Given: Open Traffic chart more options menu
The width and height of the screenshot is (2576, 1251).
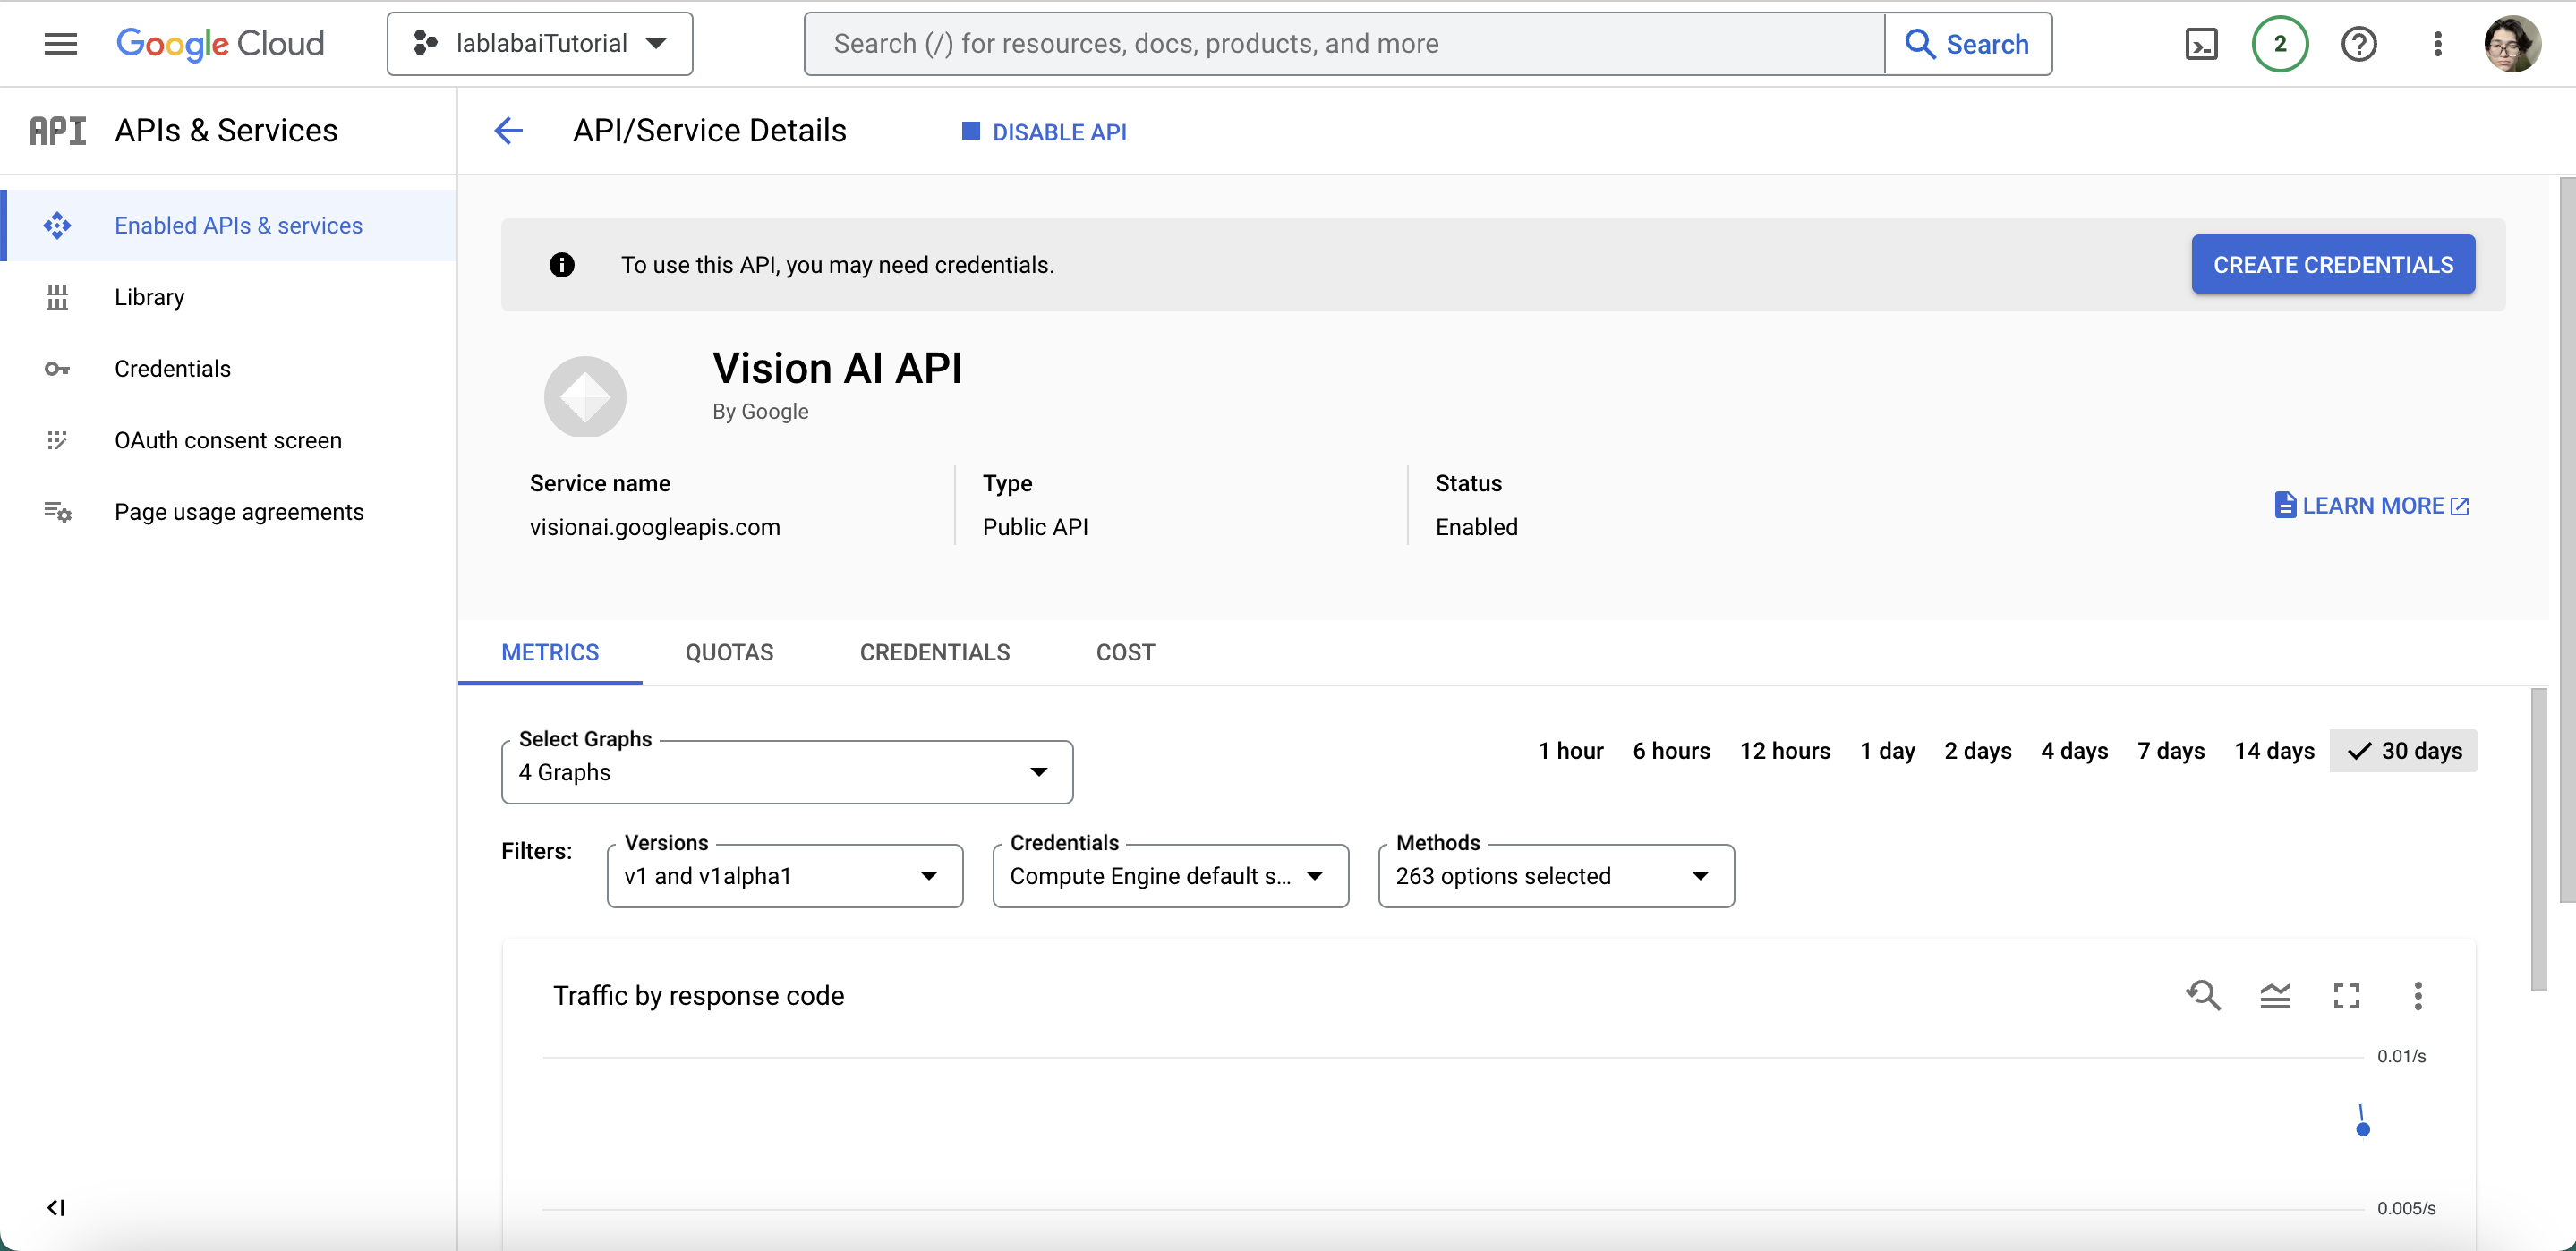Looking at the screenshot, I should (2417, 995).
